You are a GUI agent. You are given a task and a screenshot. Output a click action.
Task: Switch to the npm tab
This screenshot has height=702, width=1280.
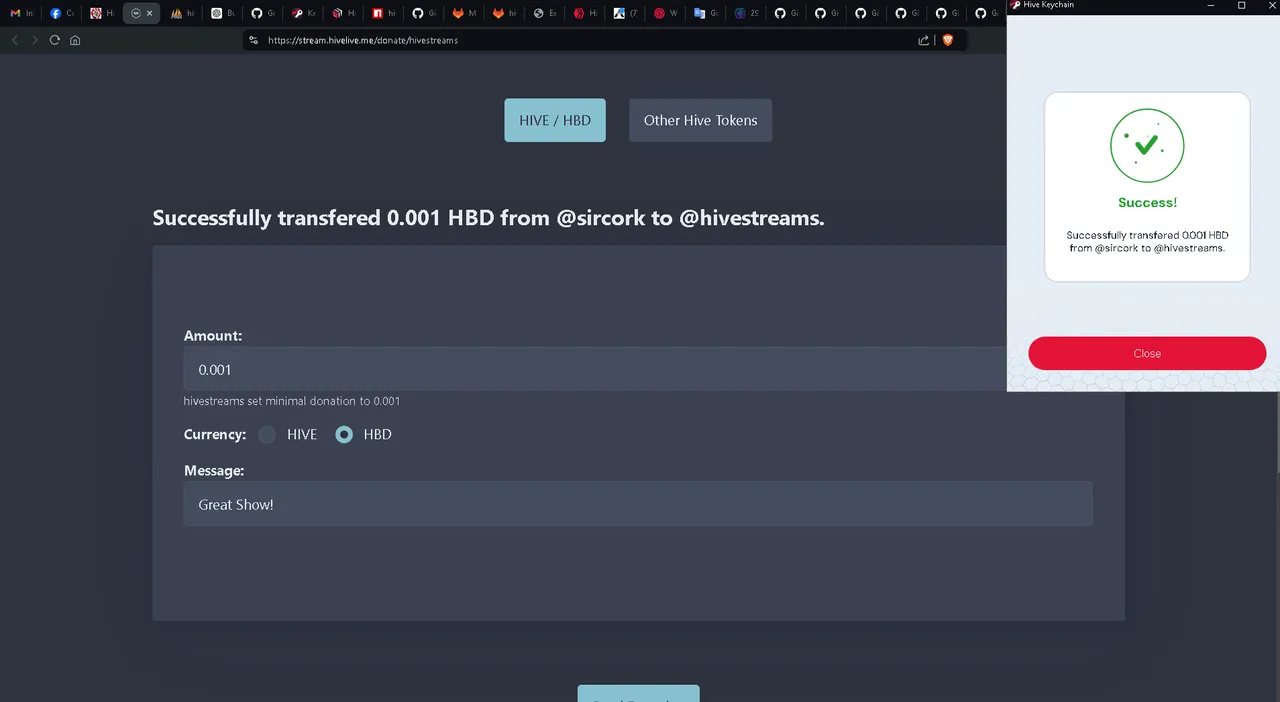click(383, 13)
